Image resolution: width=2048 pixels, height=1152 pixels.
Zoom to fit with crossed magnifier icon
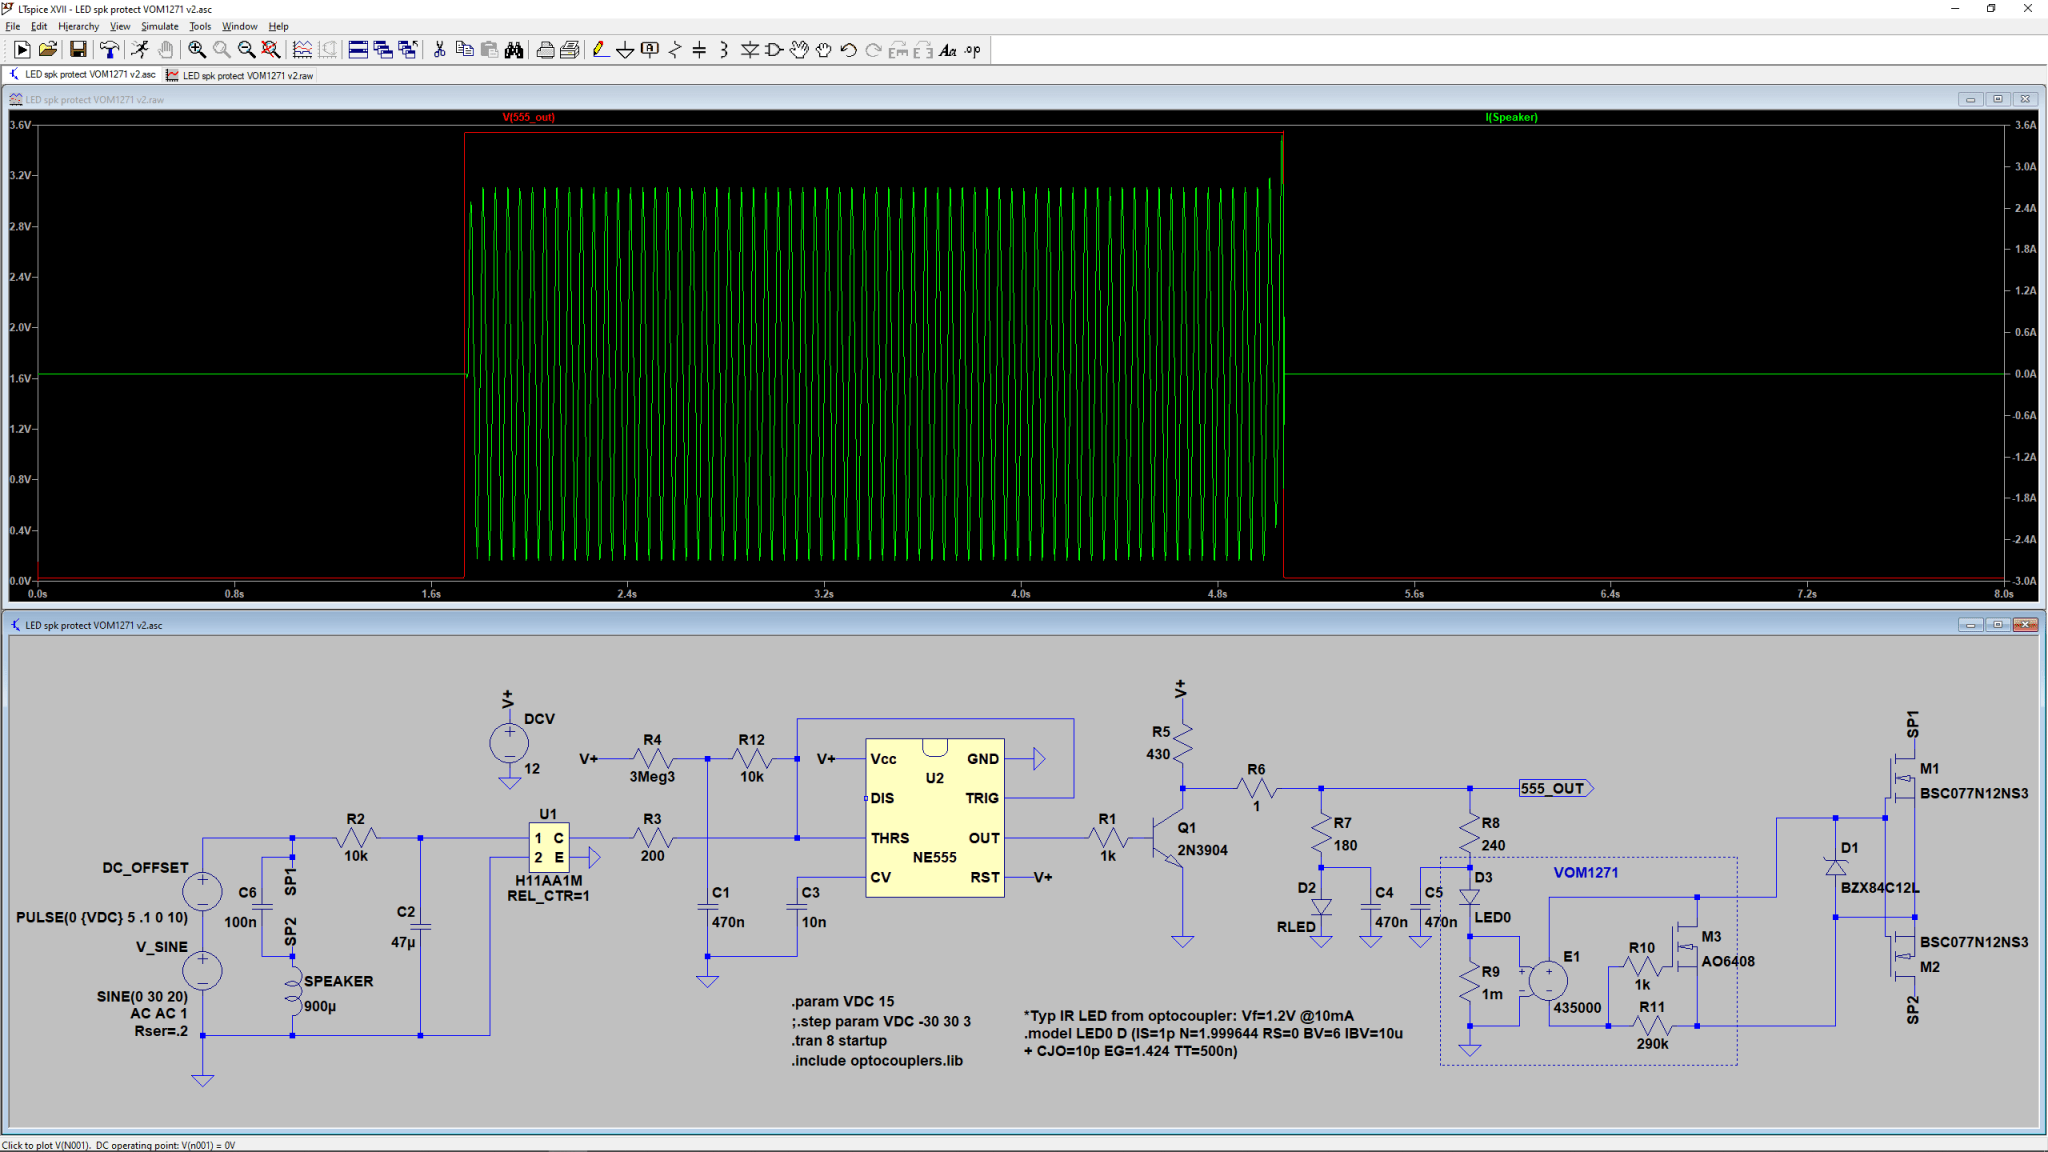pos(271,49)
